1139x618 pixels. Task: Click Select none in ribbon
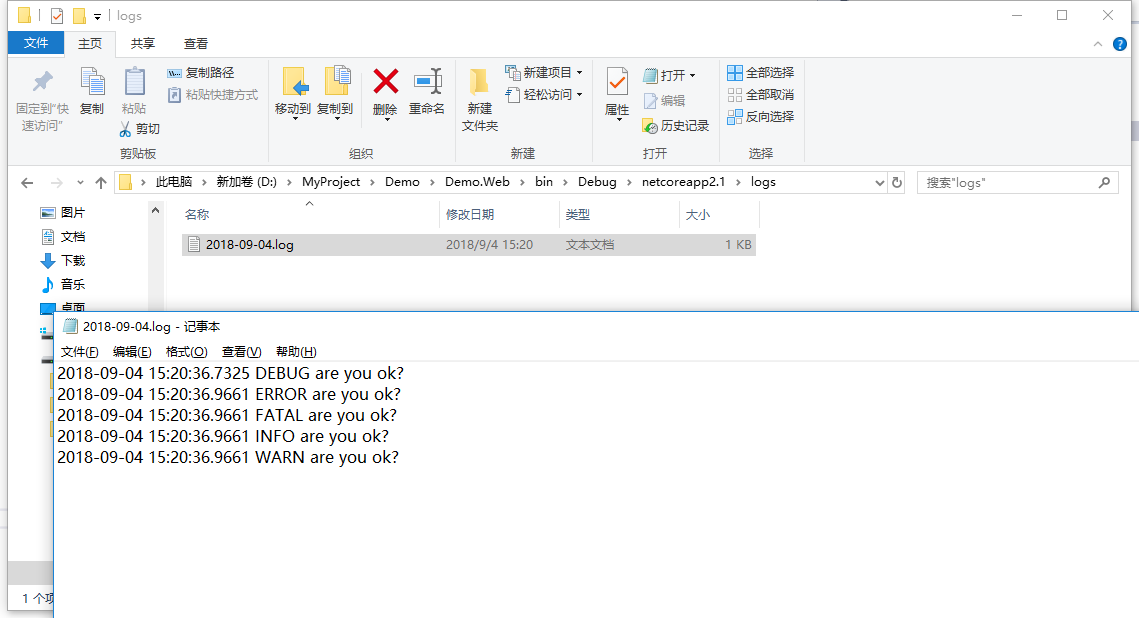point(761,94)
